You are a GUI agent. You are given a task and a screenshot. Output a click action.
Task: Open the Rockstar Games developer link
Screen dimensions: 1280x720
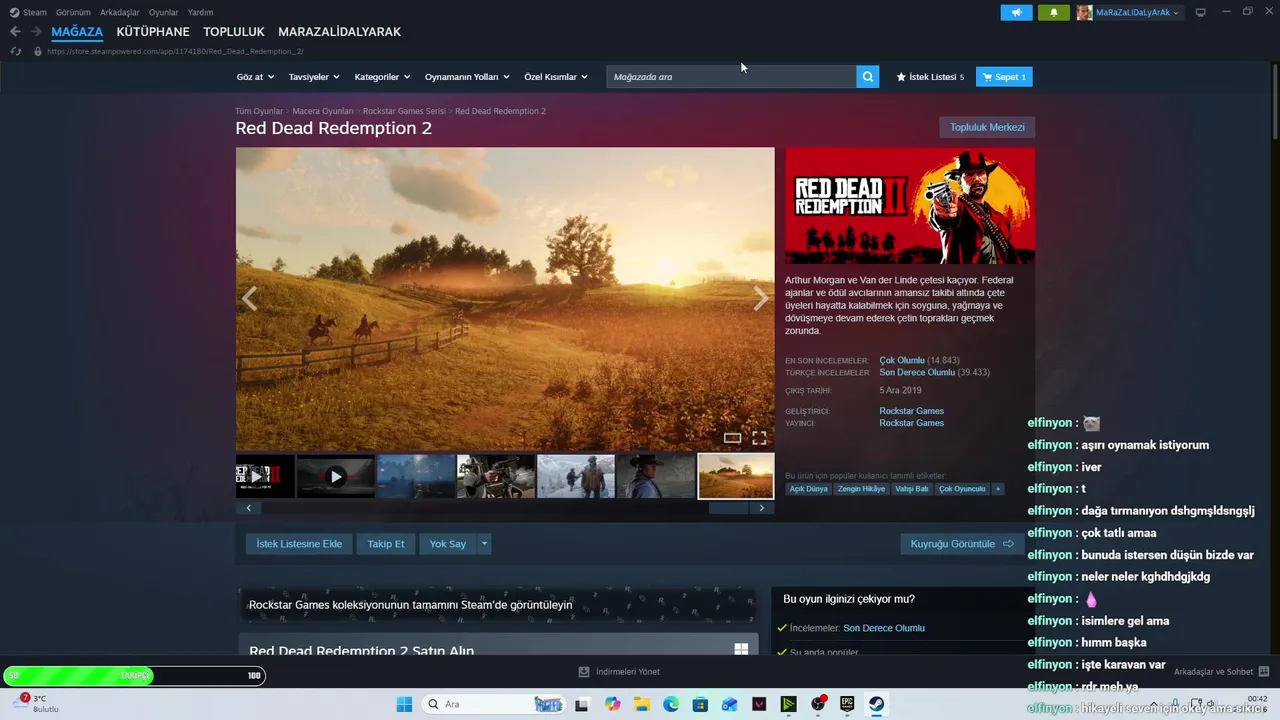[x=911, y=411]
